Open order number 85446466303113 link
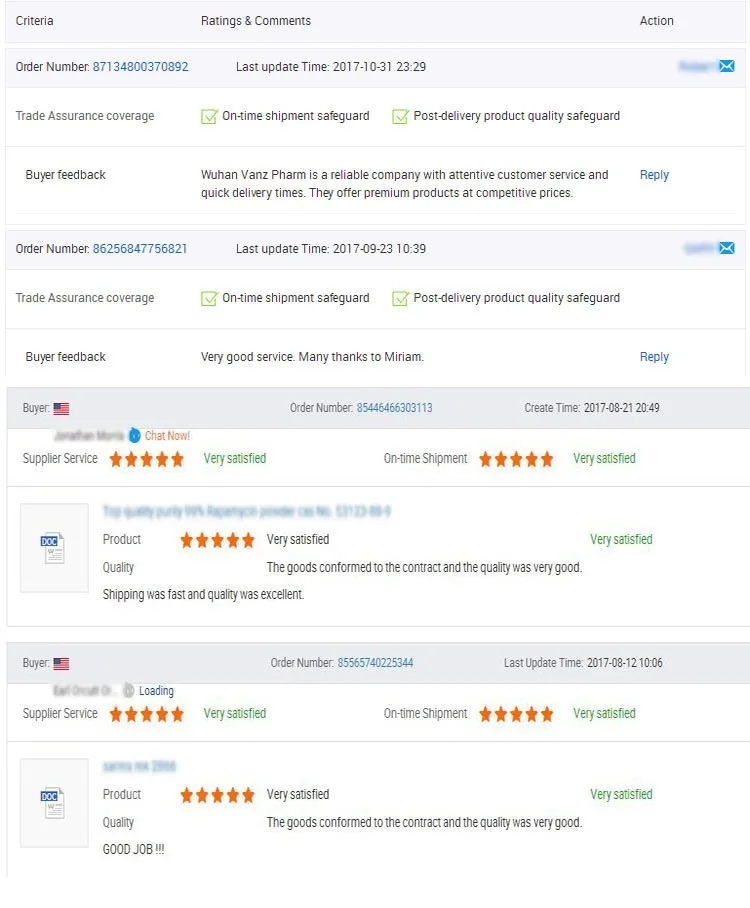 (394, 408)
